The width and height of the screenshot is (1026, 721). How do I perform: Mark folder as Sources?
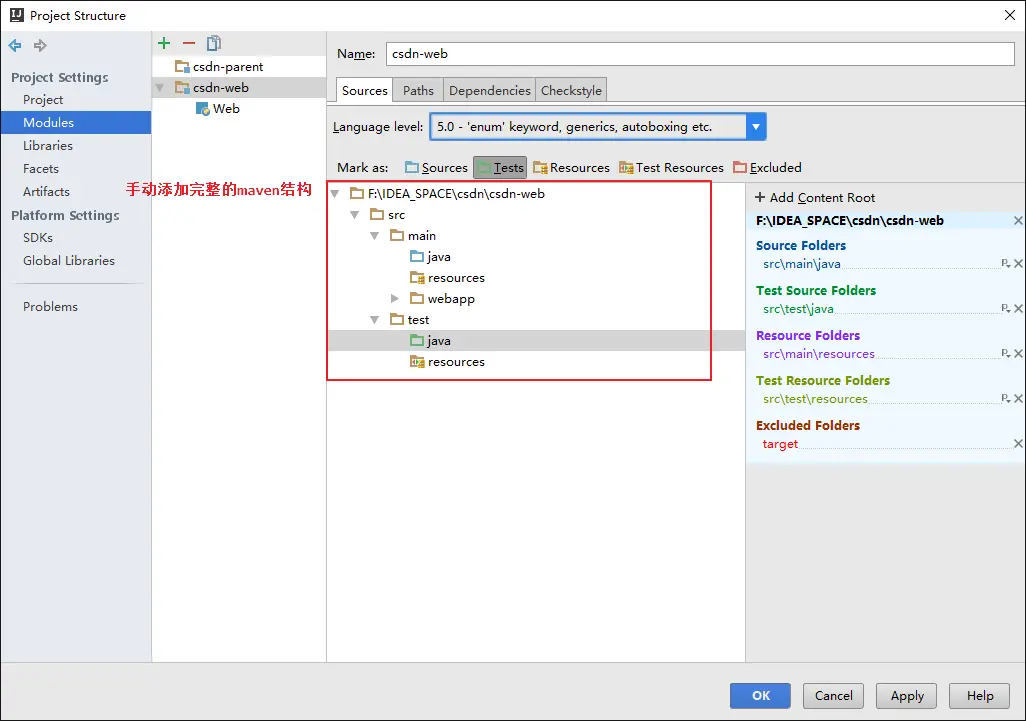pos(436,167)
